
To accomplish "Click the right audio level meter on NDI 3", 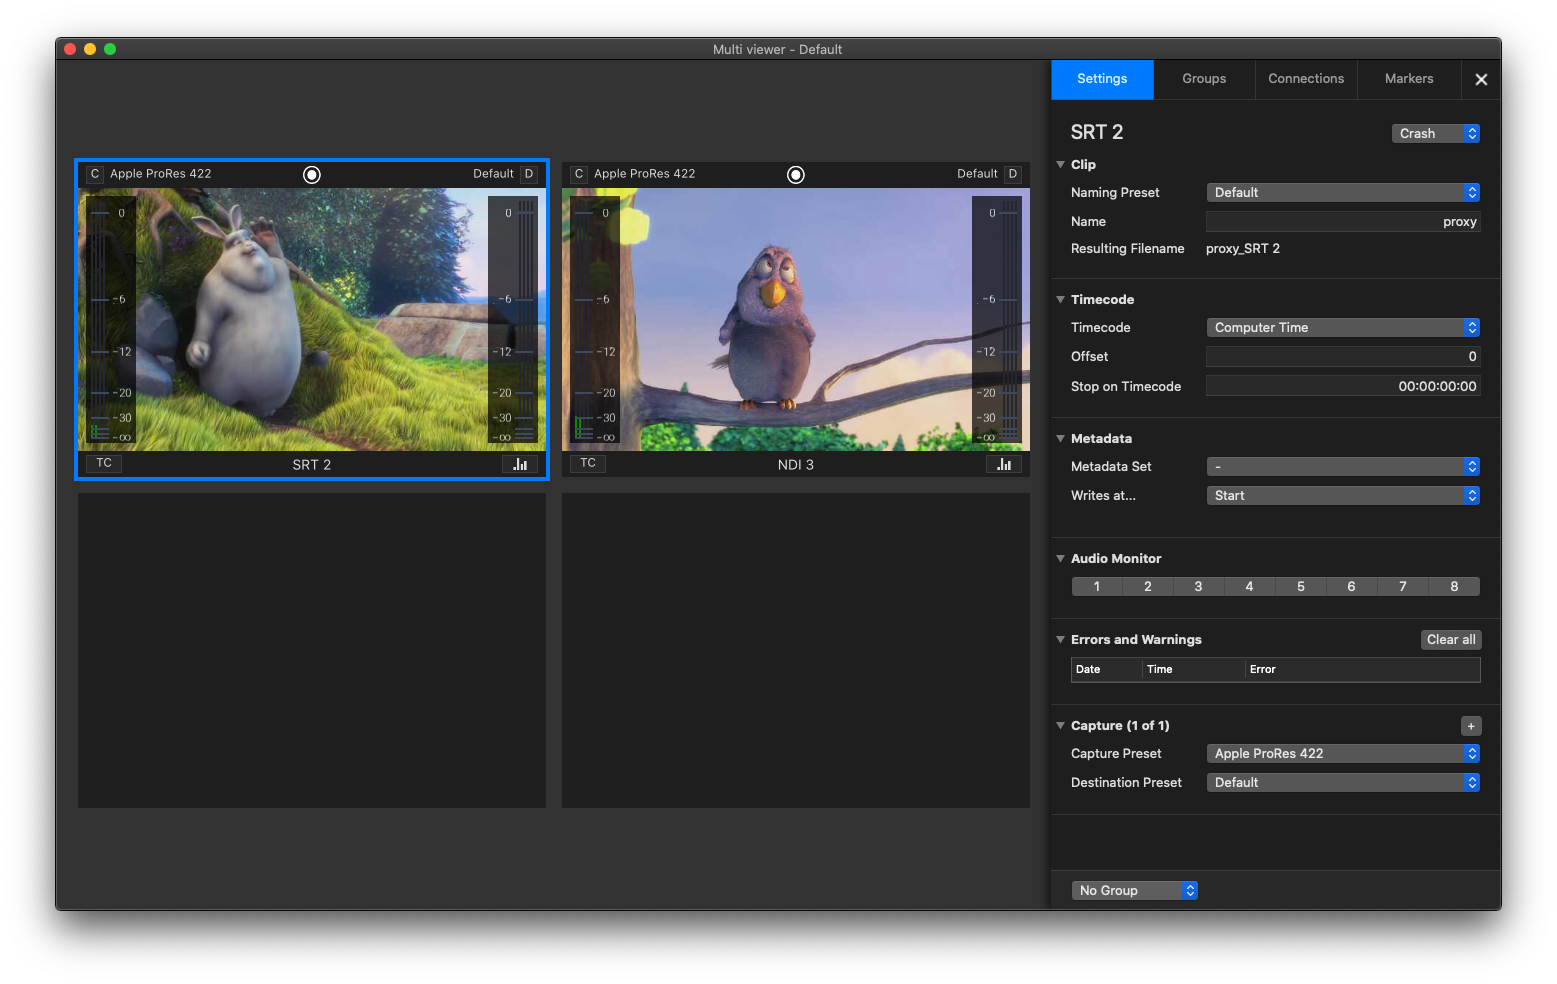I will pos(997,320).
